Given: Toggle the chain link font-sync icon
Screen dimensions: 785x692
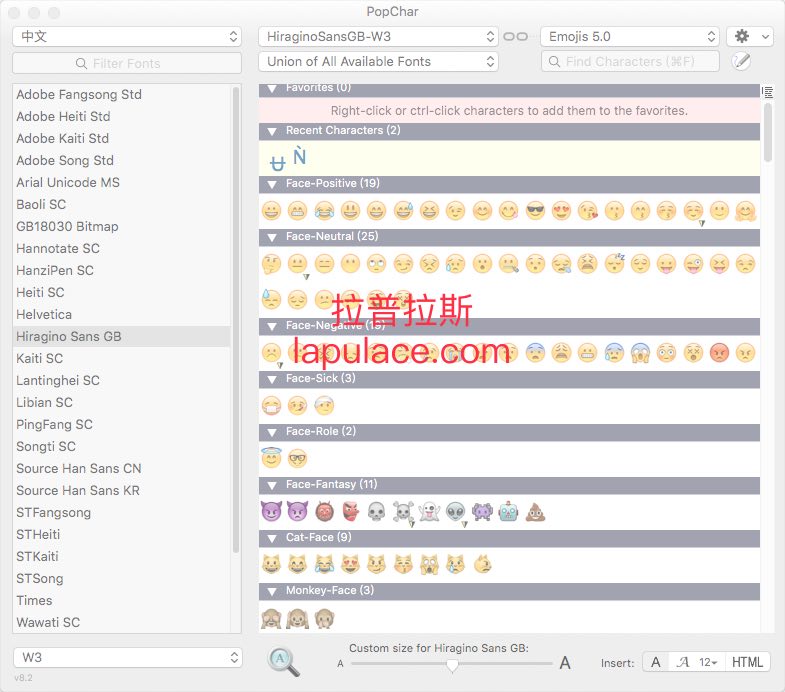Looking at the screenshot, I should (x=515, y=37).
